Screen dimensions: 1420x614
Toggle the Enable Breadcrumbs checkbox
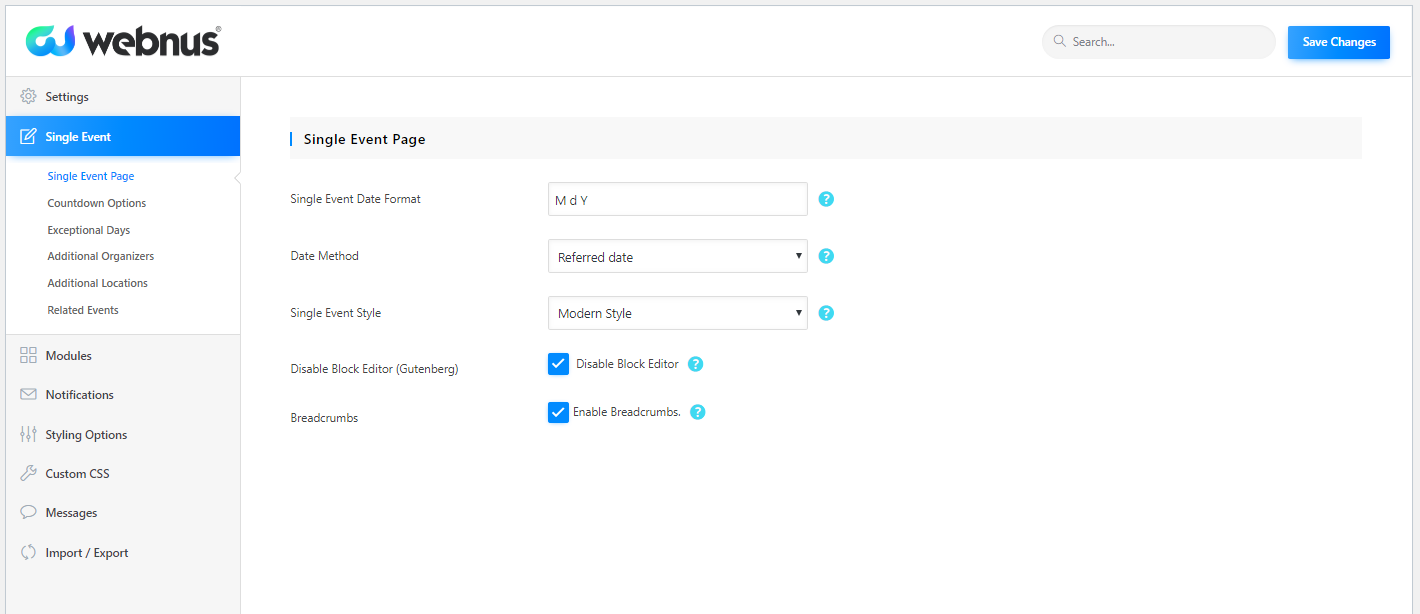[558, 412]
